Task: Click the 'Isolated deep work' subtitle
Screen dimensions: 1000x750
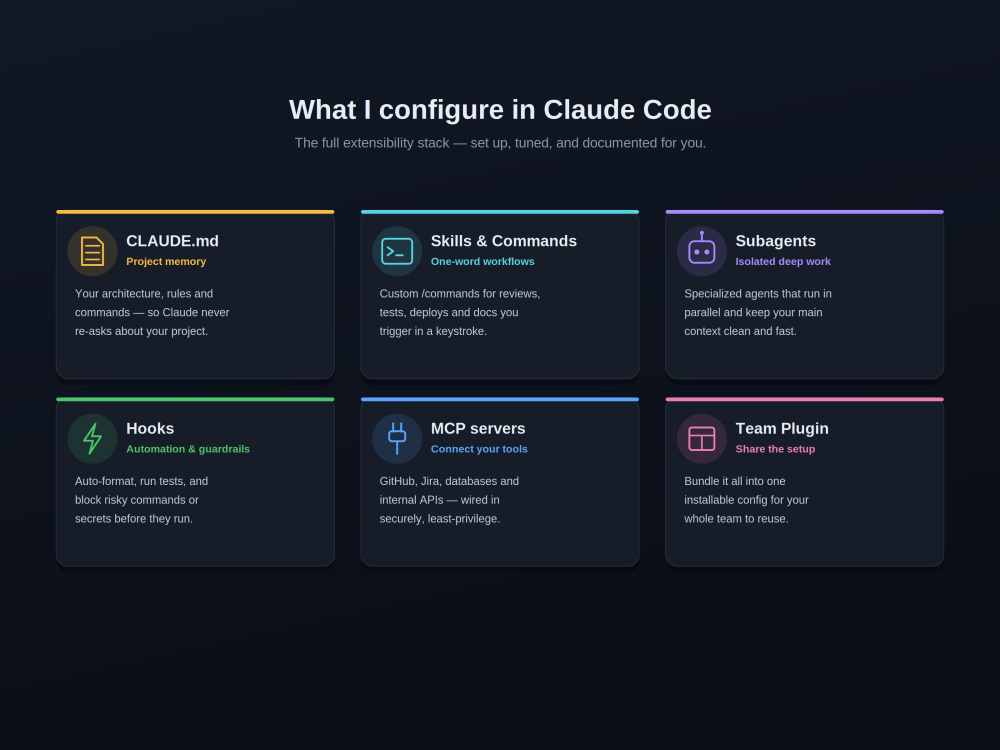Action: click(783, 261)
